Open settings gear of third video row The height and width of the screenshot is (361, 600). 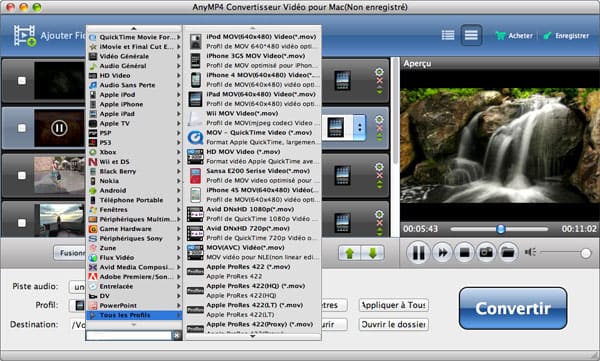tap(379, 167)
